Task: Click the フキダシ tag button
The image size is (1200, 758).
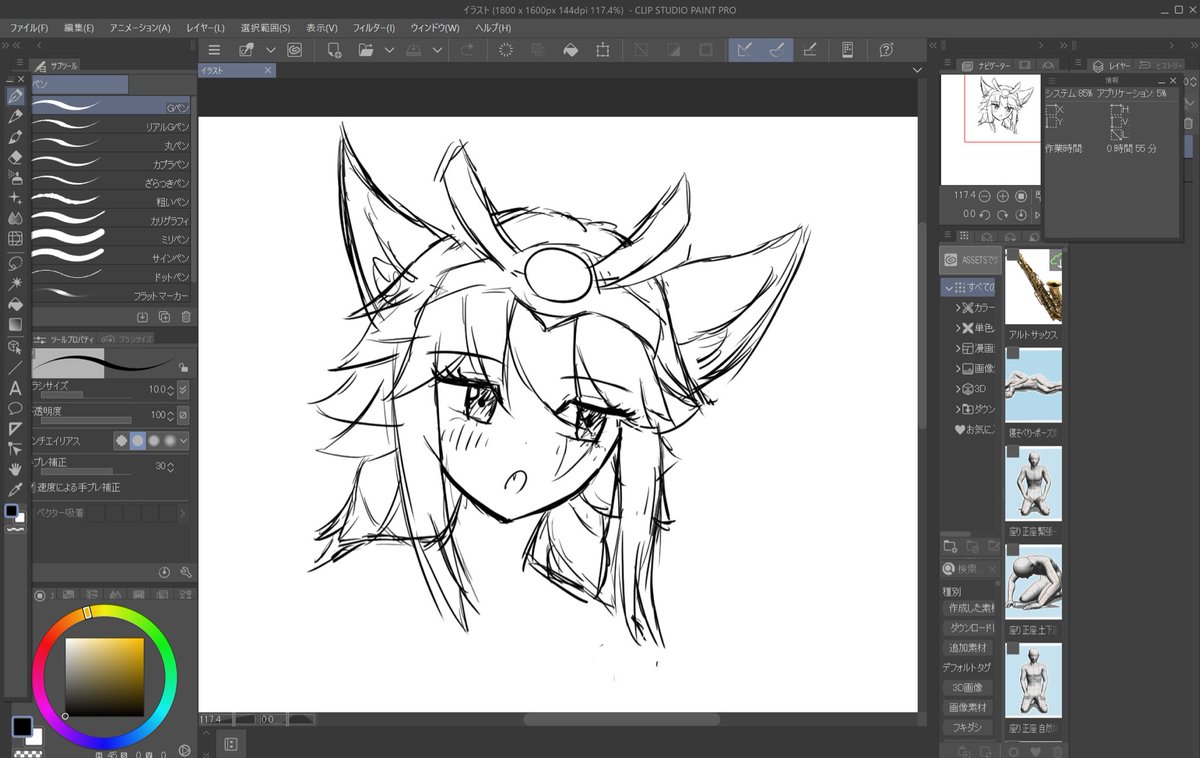Action: pyautogui.click(x=966, y=727)
